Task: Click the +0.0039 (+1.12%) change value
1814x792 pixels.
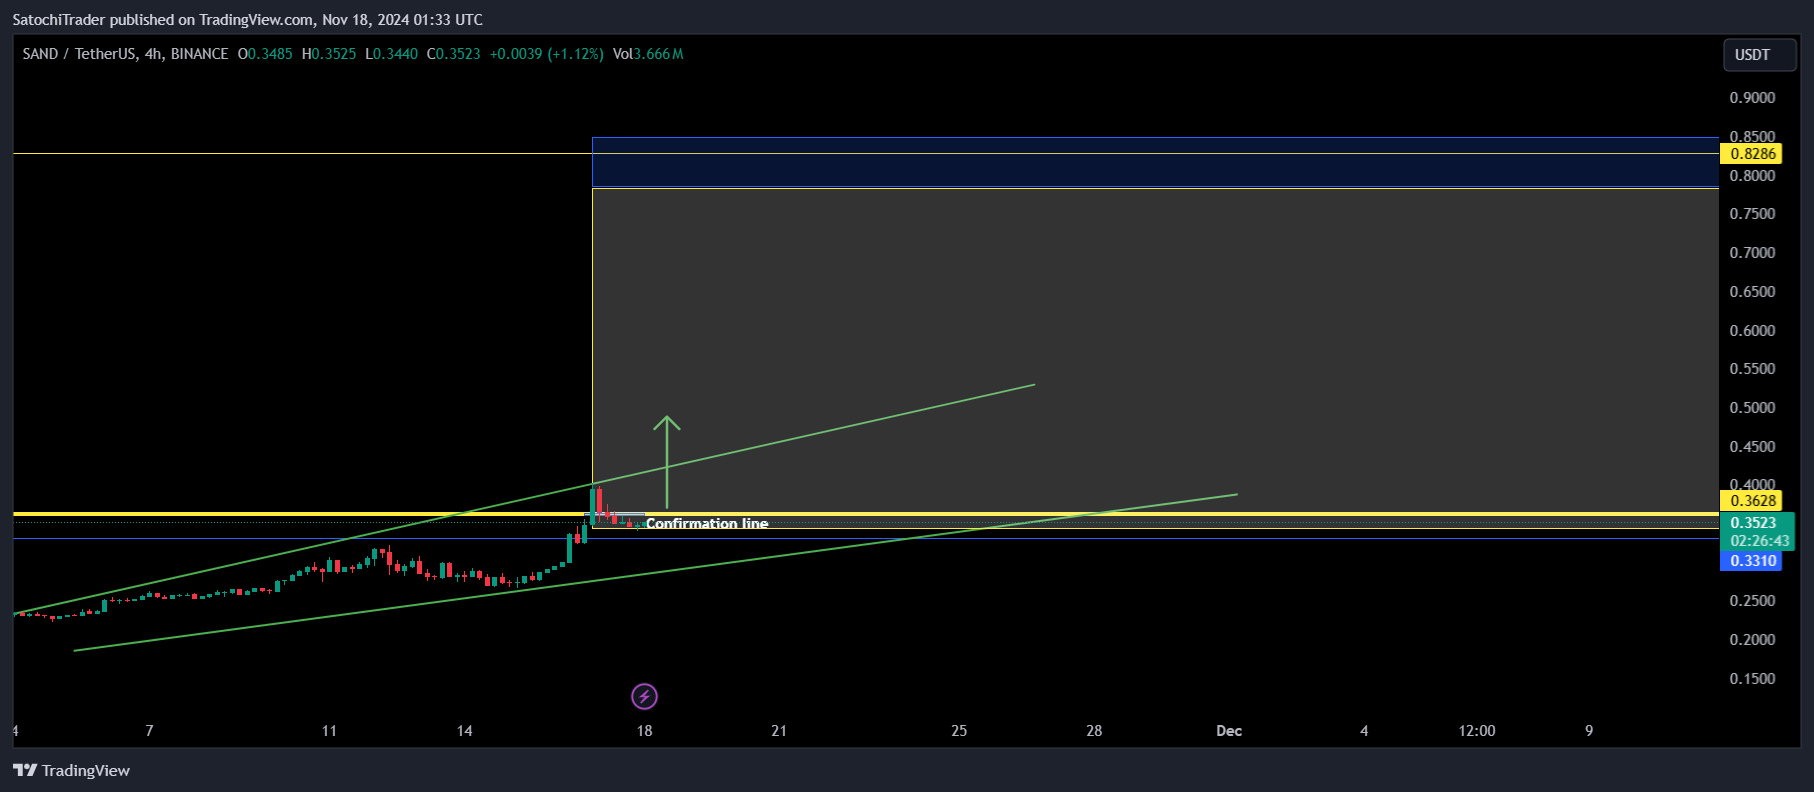Action: [546, 54]
